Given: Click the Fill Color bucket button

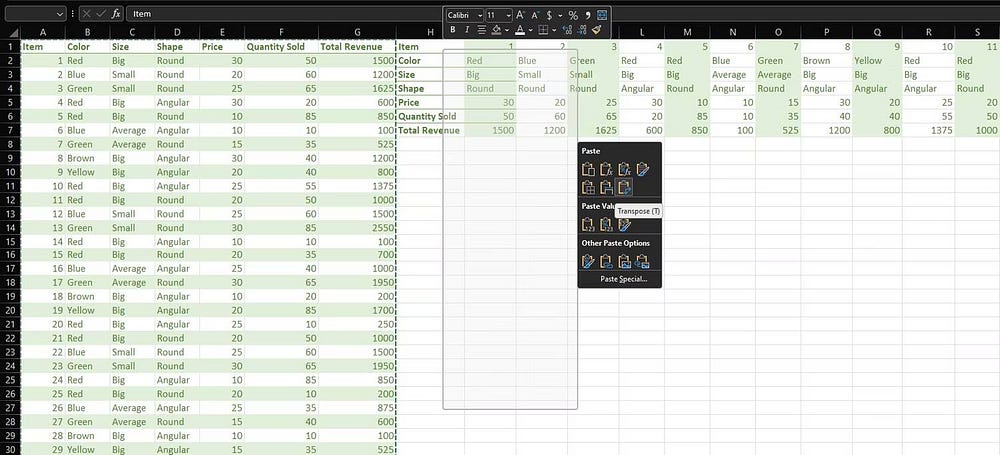Looking at the screenshot, I should click(495, 30).
